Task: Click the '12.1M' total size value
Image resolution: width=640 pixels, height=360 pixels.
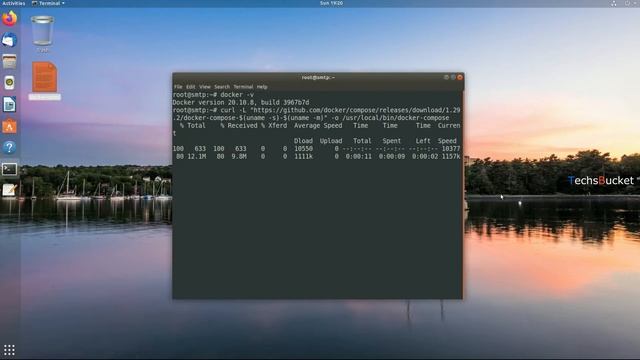Action: pos(196,156)
